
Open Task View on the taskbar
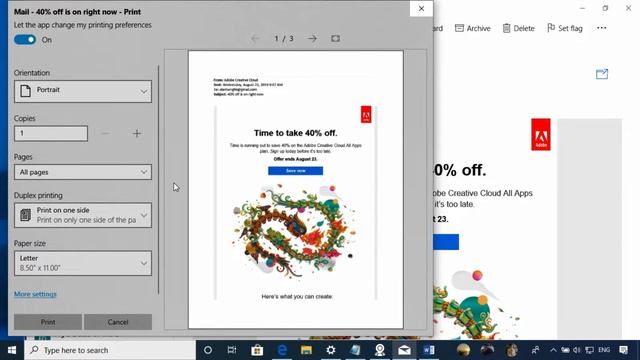click(232, 350)
